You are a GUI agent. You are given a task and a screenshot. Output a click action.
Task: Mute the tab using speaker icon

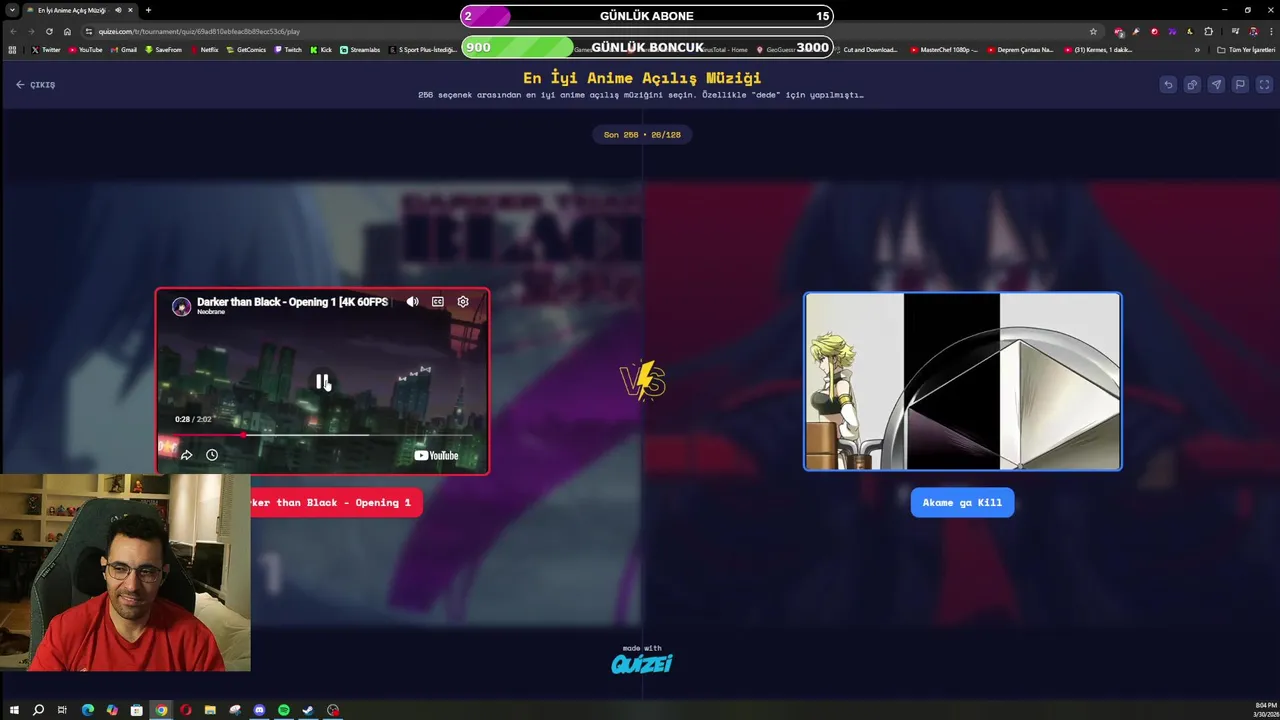[x=118, y=10]
